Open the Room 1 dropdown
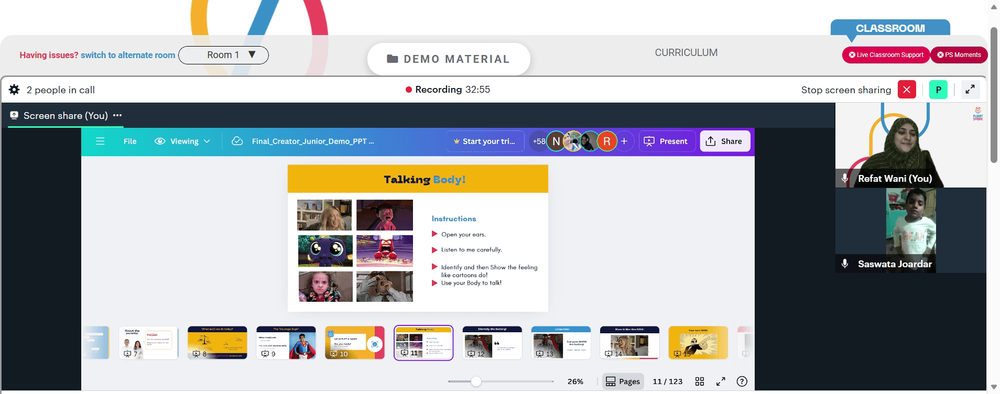The width and height of the screenshot is (1000, 394). [x=223, y=55]
